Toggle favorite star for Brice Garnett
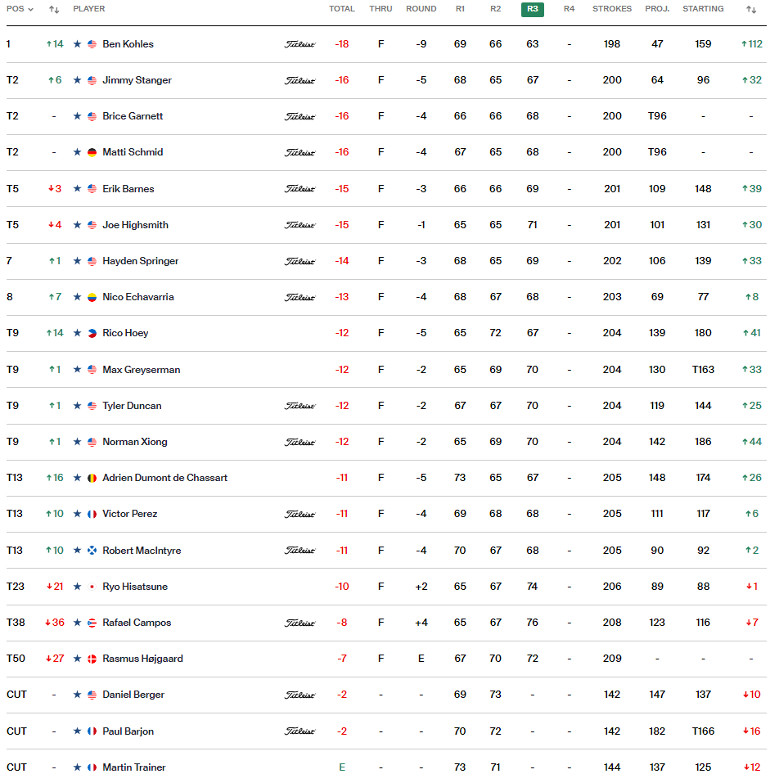770x783 pixels. click(x=77, y=116)
